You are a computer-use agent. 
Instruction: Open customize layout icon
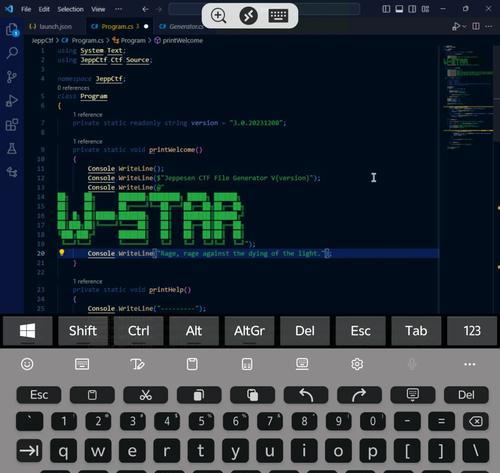pyautogui.click(x=425, y=9)
